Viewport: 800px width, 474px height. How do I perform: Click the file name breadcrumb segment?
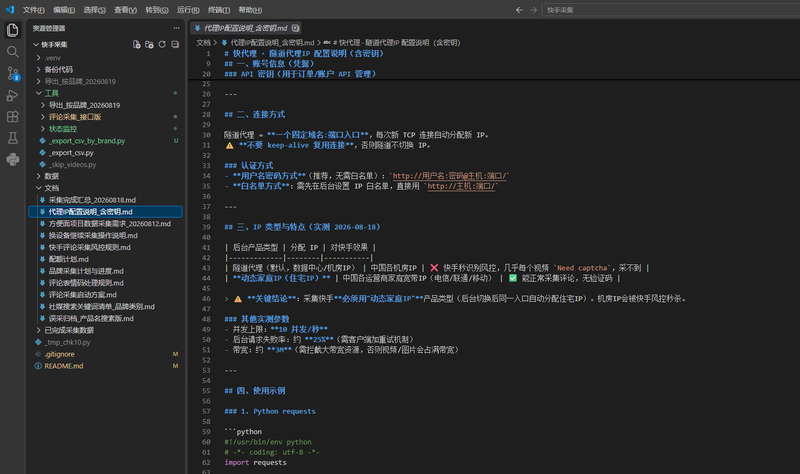[268, 43]
